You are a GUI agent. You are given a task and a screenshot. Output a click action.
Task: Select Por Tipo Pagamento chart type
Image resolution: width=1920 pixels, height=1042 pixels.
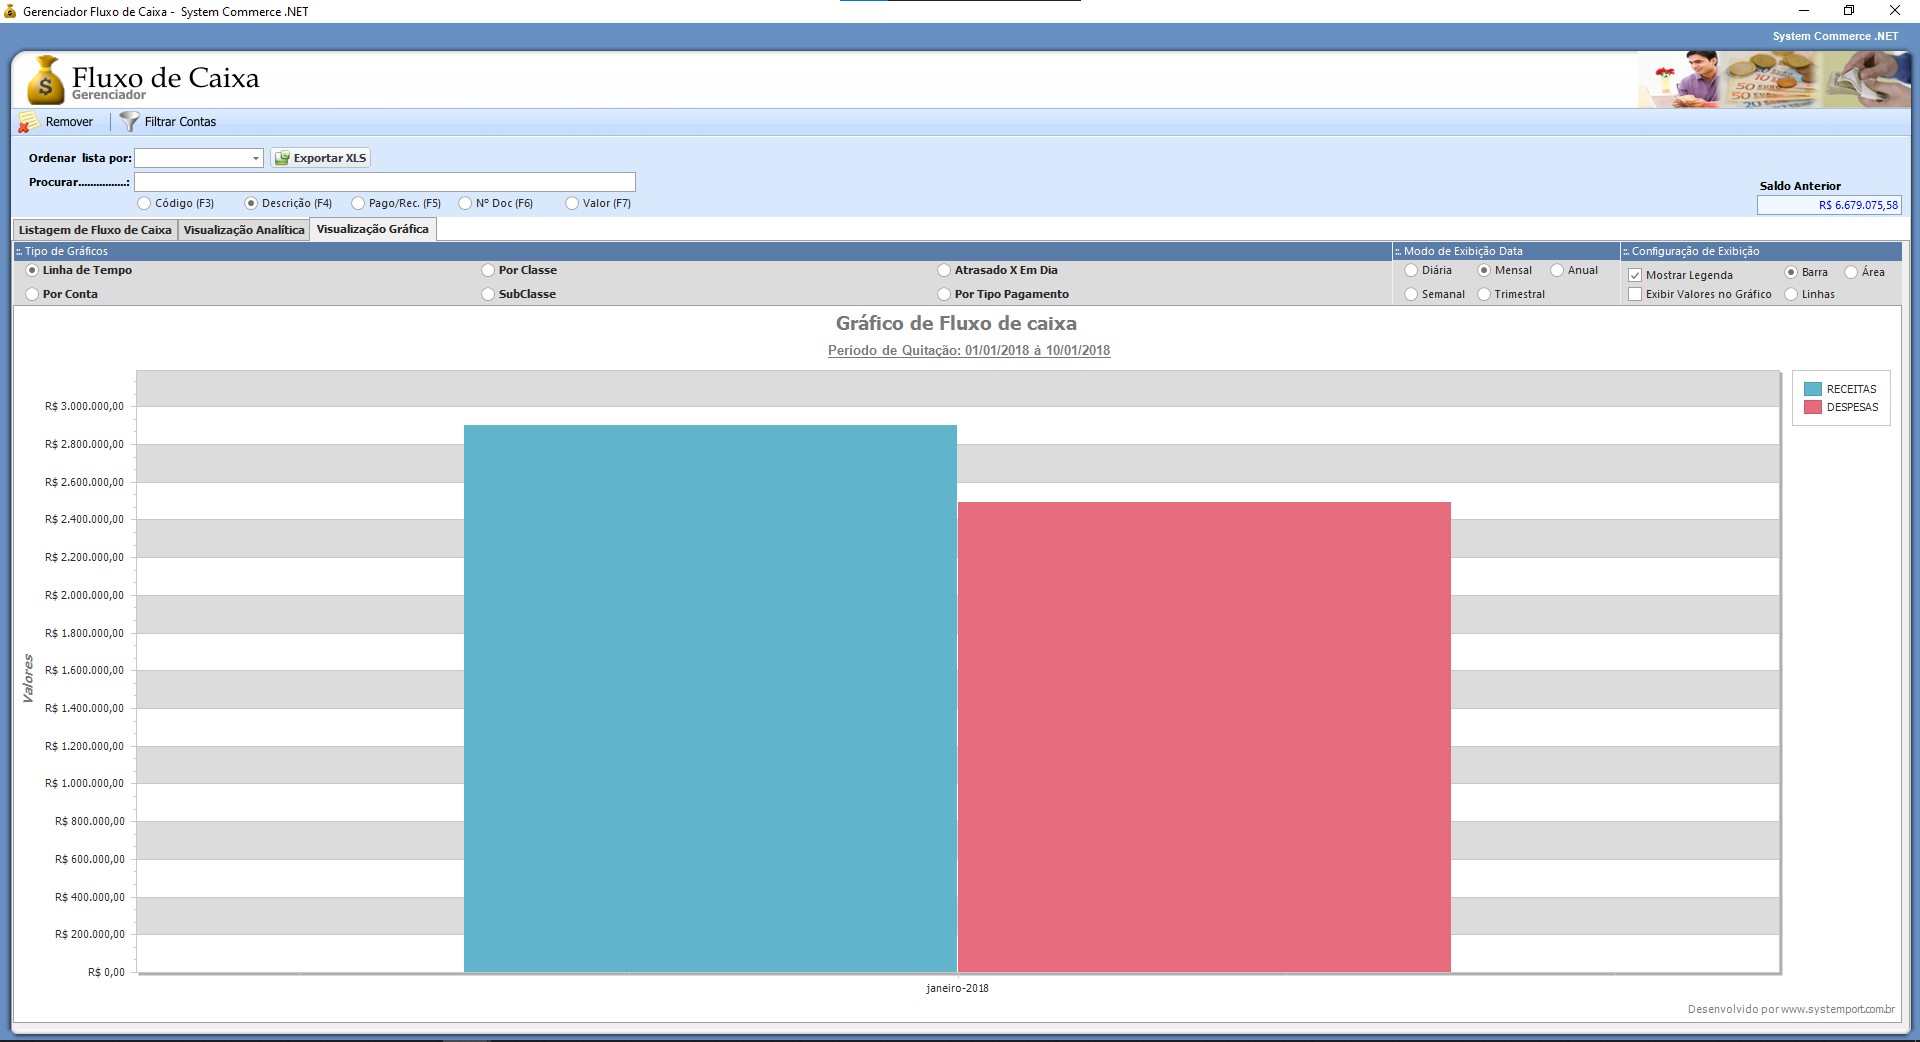coord(944,294)
